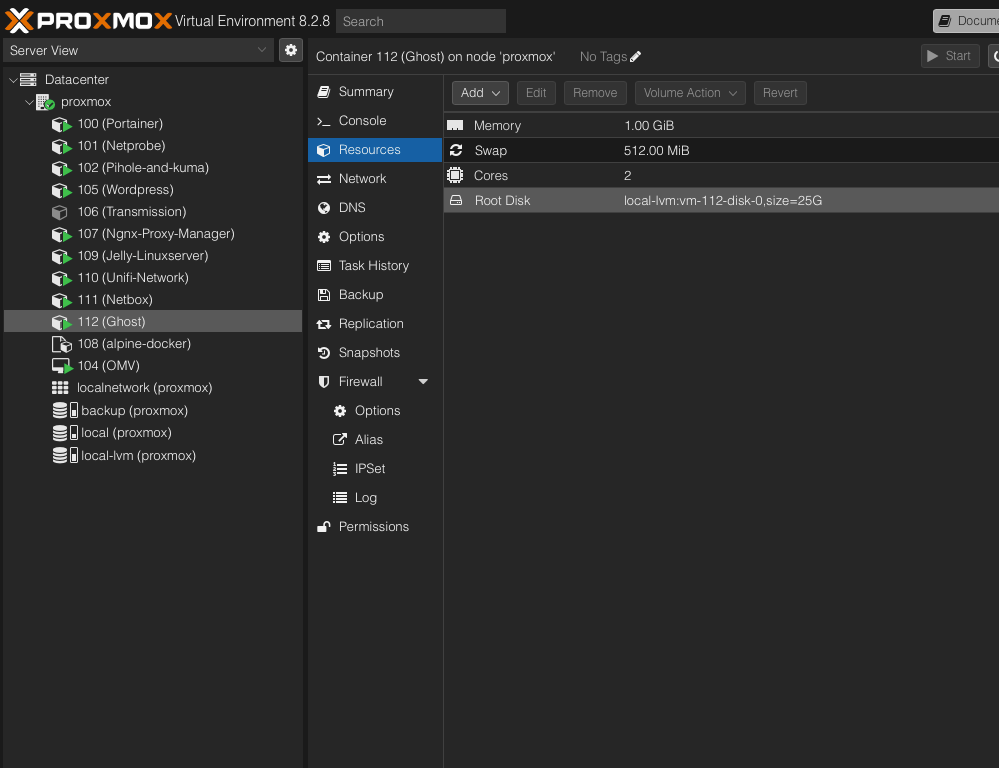Click the storage icon for backup (proxmox)
Screen dimensions: 999x768
click(x=61, y=411)
